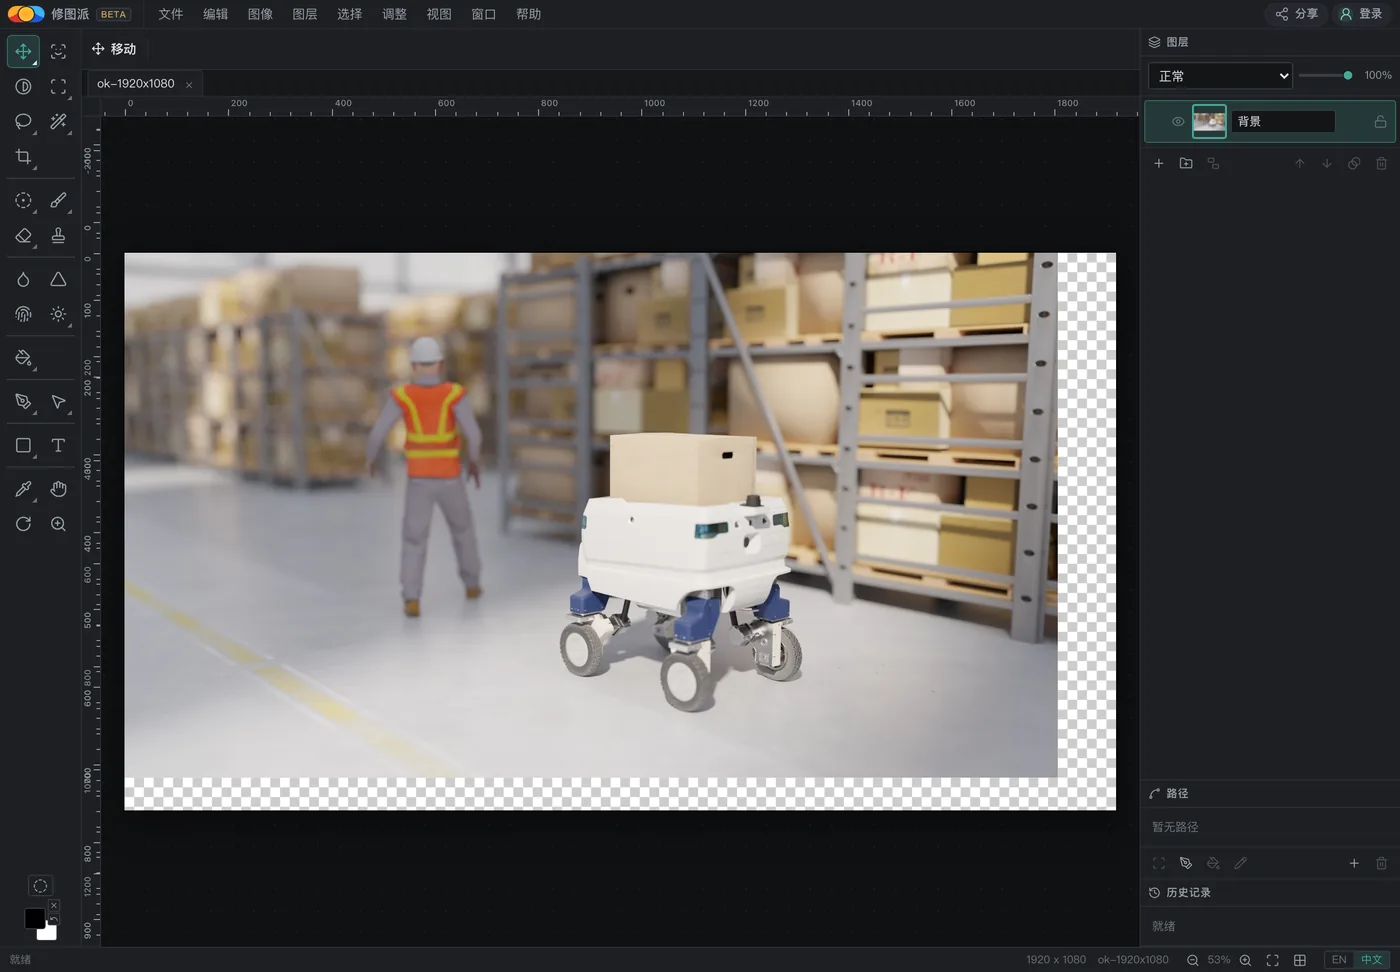The height and width of the screenshot is (972, 1400).
Task: Select the Move tool
Action: click(x=23, y=51)
